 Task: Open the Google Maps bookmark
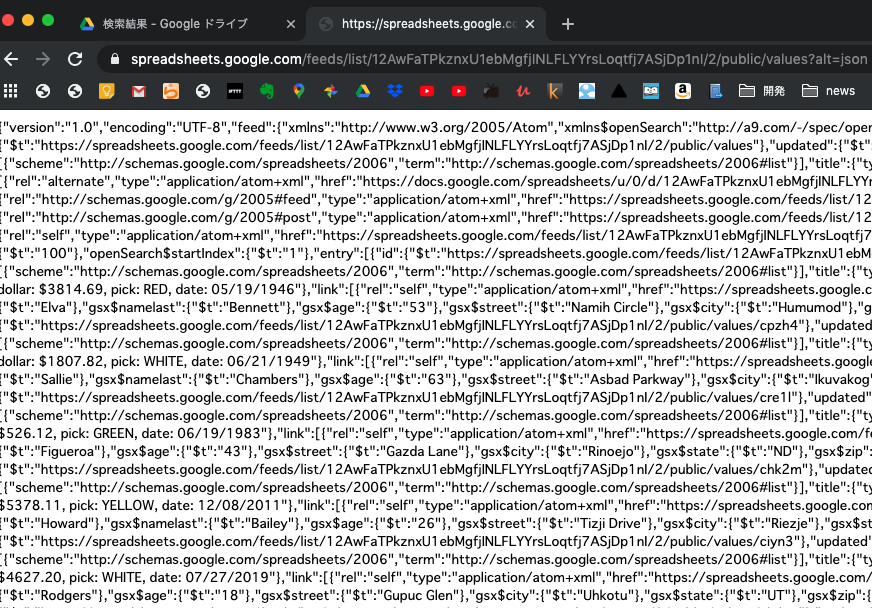pyautogui.click(x=299, y=91)
